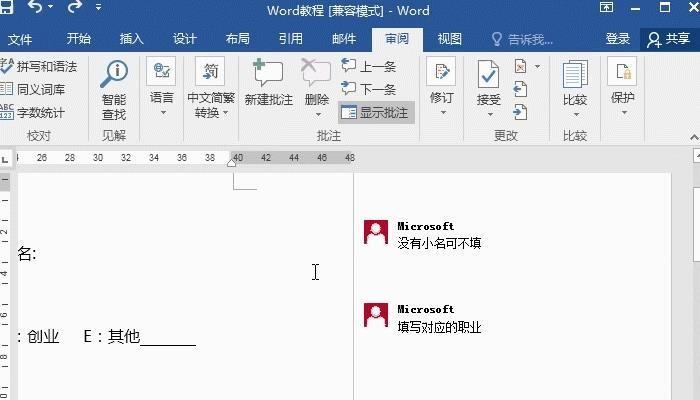Click 智能查找 magnifier icon
The height and width of the screenshot is (400, 700).
[x=114, y=74]
